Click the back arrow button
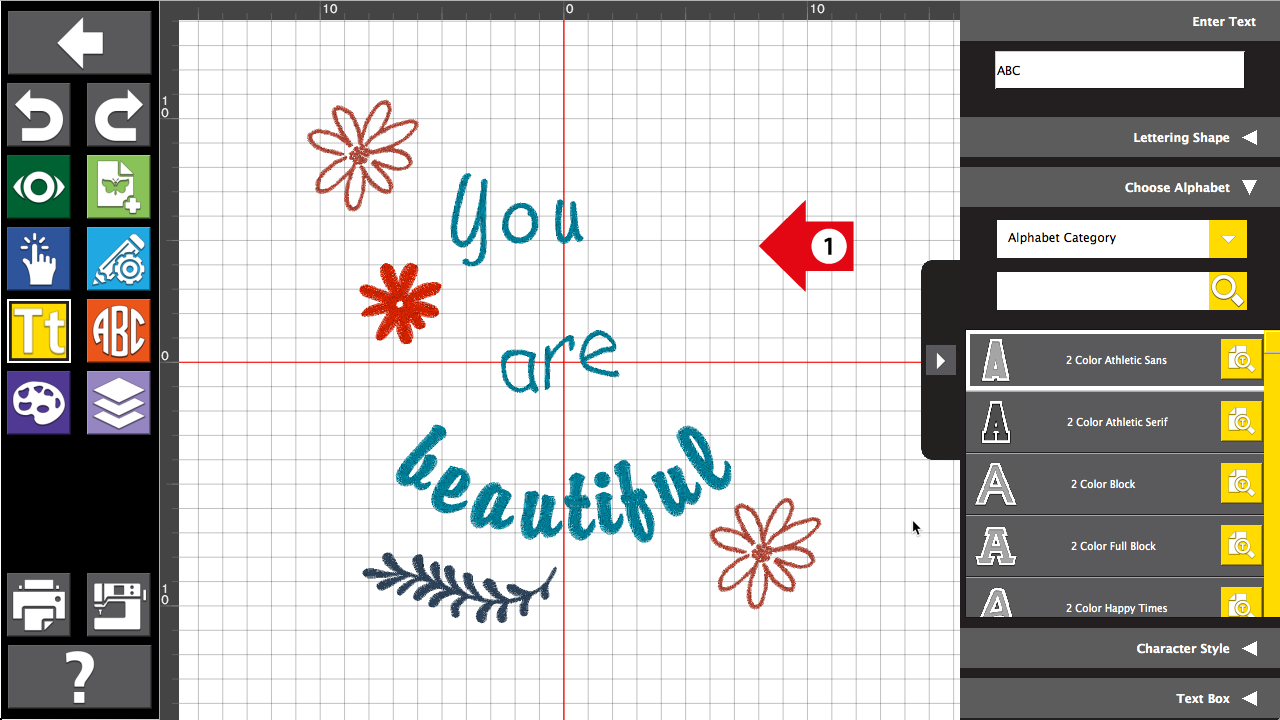Image resolution: width=1280 pixels, height=720 pixels. (x=80, y=43)
